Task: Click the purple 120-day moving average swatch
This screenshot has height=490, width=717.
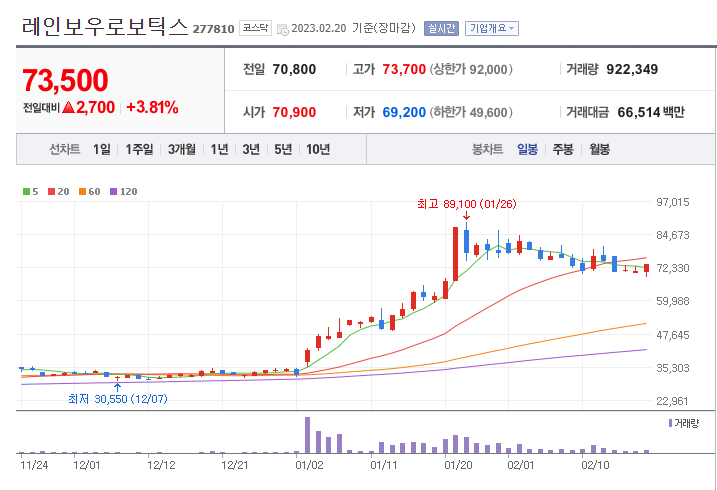Action: [x=113, y=192]
